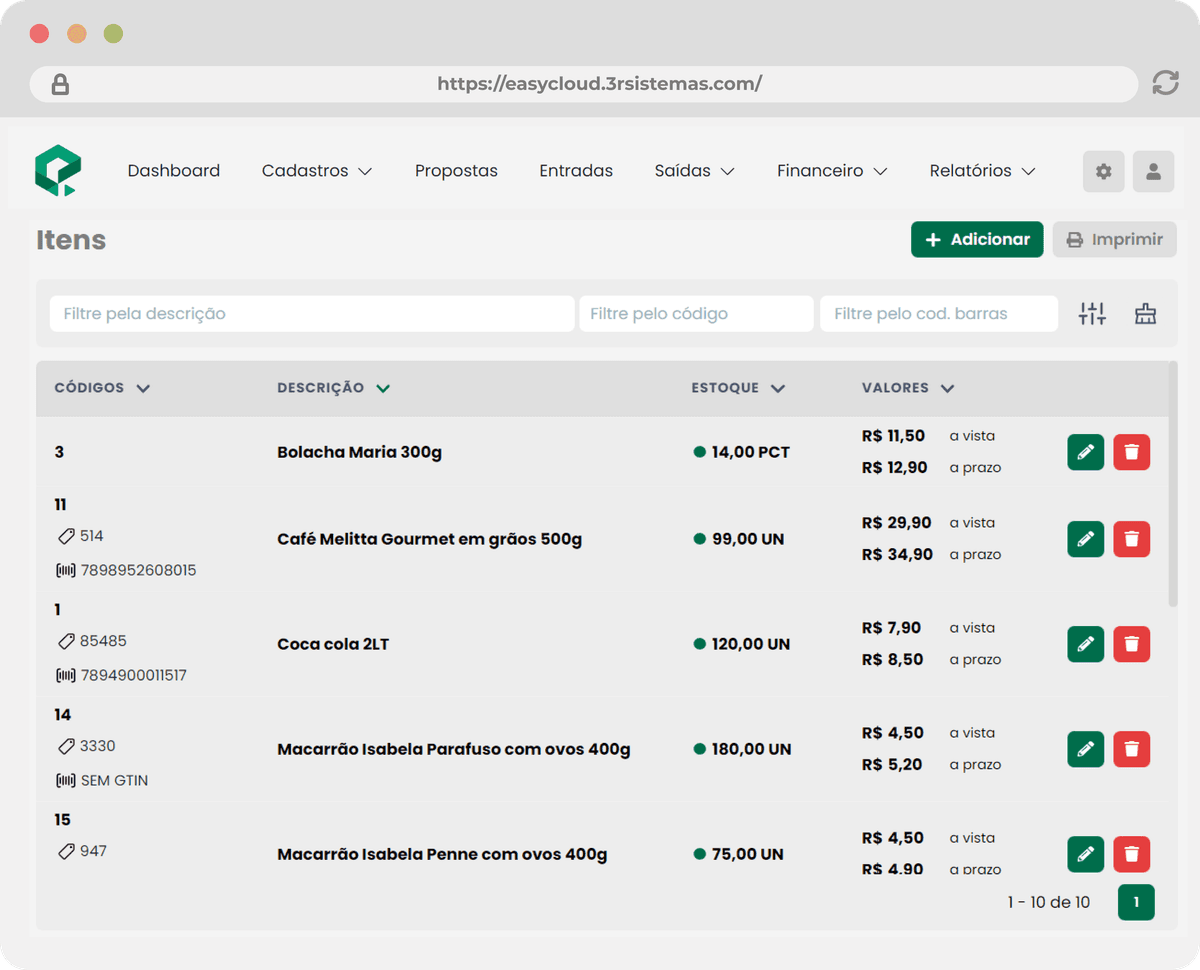Expand the Relatórios menu
1200x970 pixels.
(982, 171)
